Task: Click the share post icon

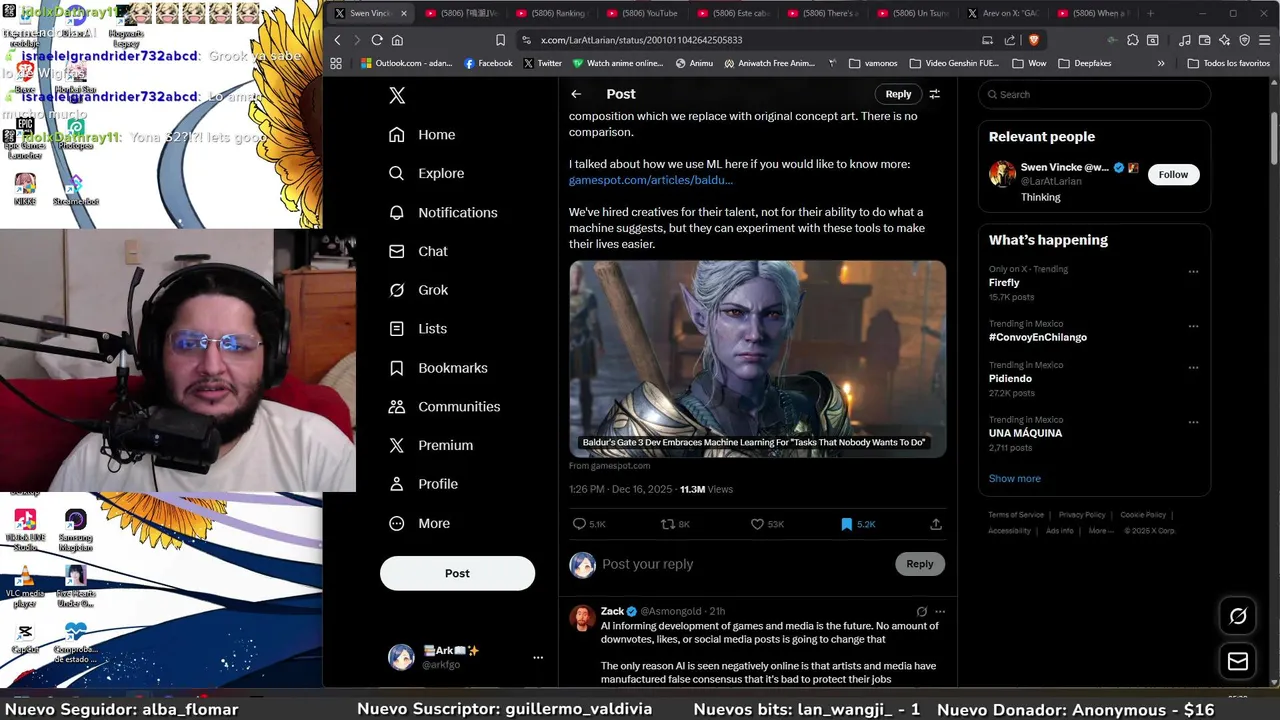Action: pos(936,524)
